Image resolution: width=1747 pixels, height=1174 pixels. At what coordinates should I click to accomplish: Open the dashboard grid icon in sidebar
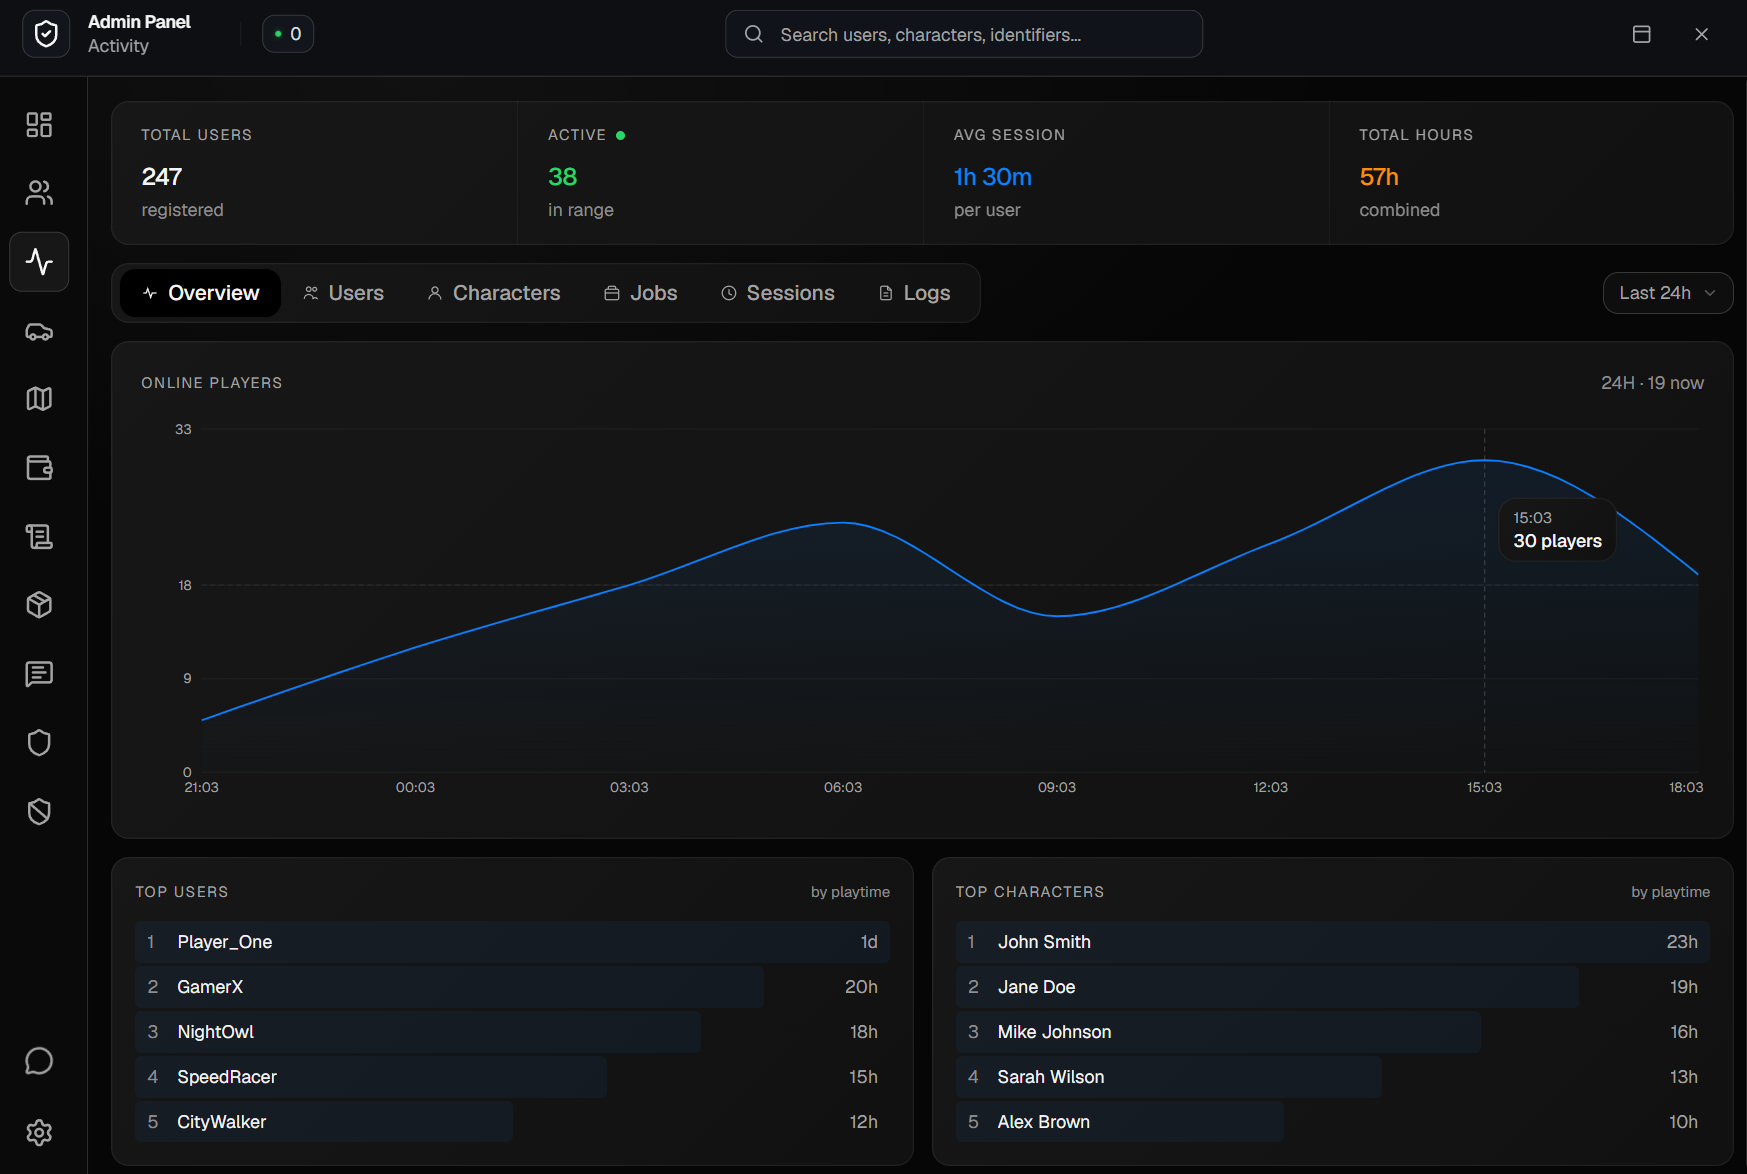39,124
